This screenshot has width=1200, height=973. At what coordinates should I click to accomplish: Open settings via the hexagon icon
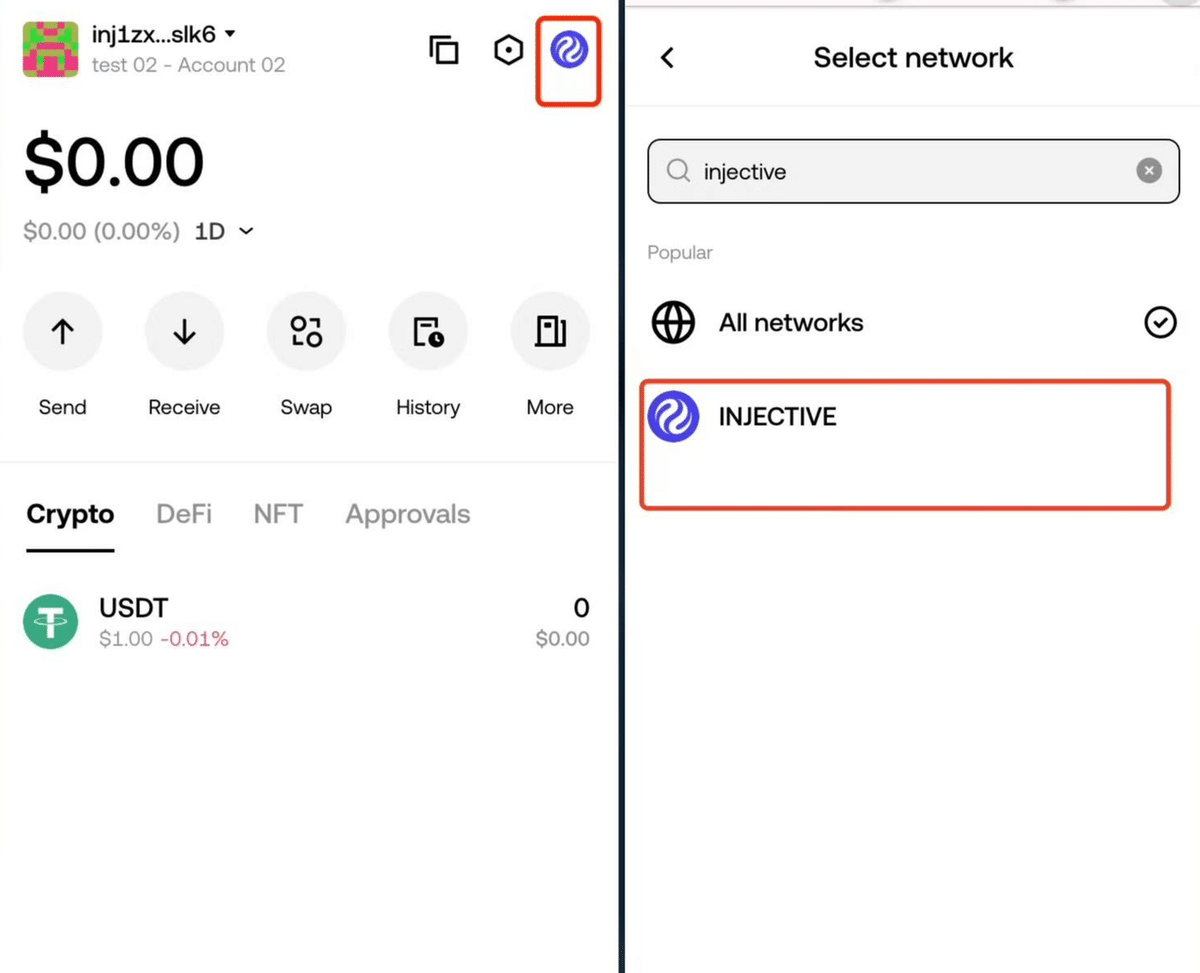[508, 50]
